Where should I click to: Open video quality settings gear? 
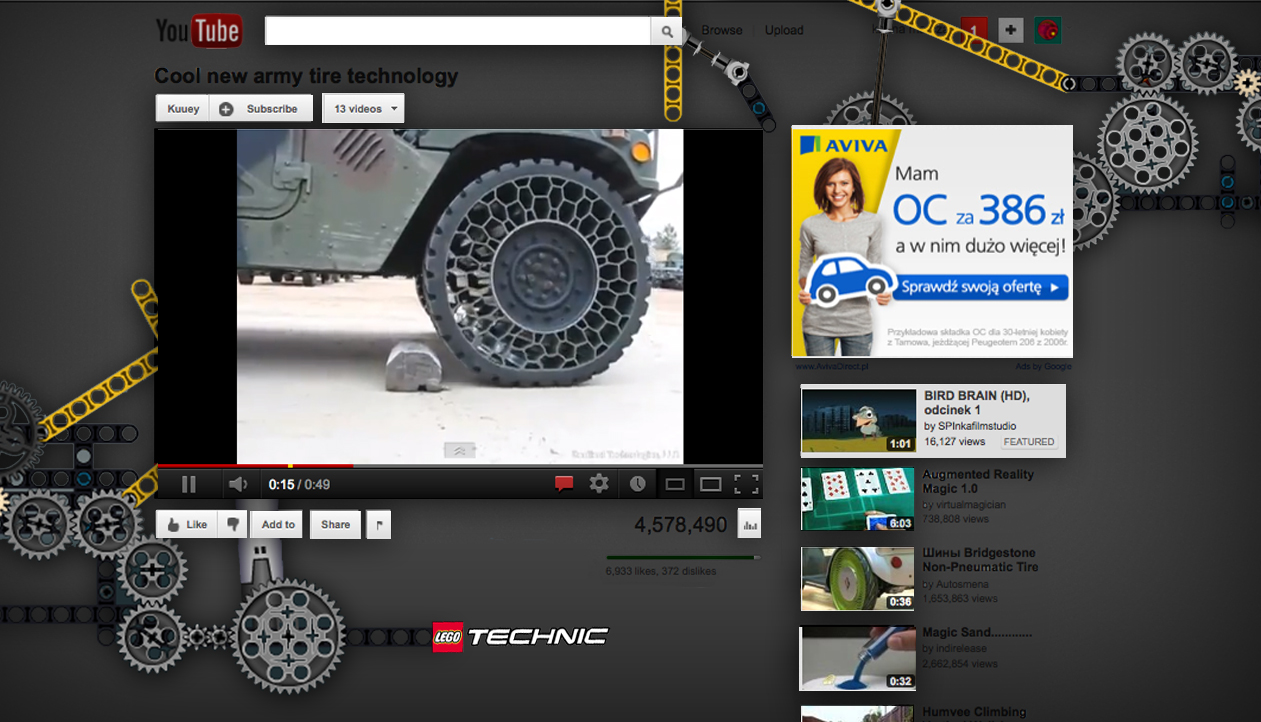click(599, 484)
